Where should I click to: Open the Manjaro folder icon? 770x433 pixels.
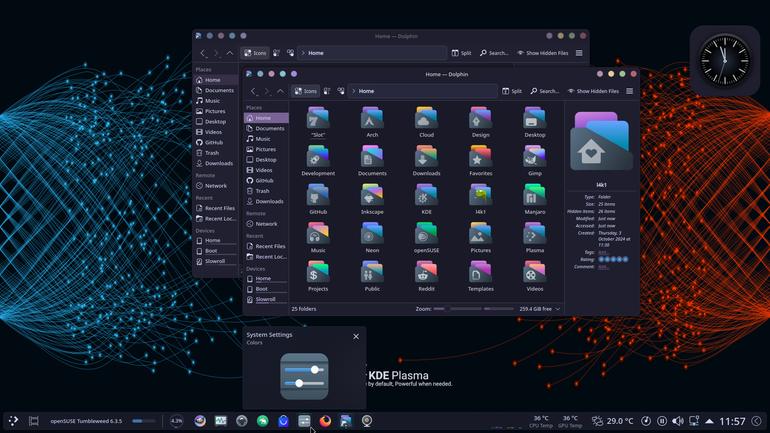click(x=535, y=195)
